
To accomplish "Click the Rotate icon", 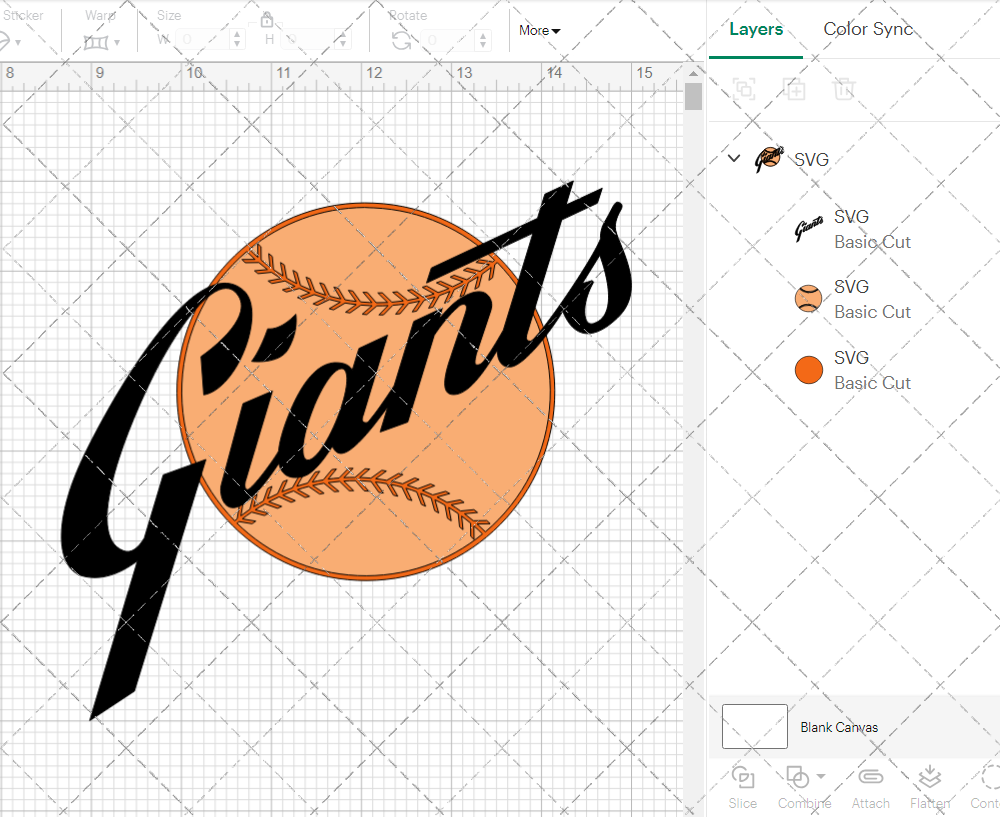I will coord(401,41).
